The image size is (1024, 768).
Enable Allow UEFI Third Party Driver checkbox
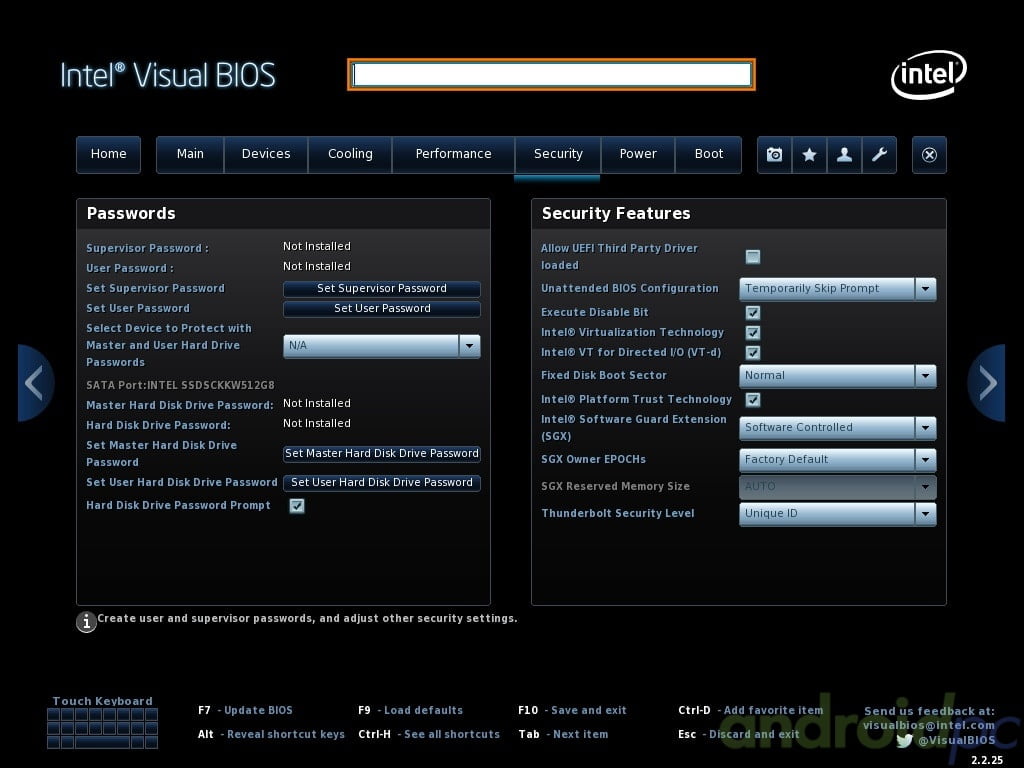point(753,257)
